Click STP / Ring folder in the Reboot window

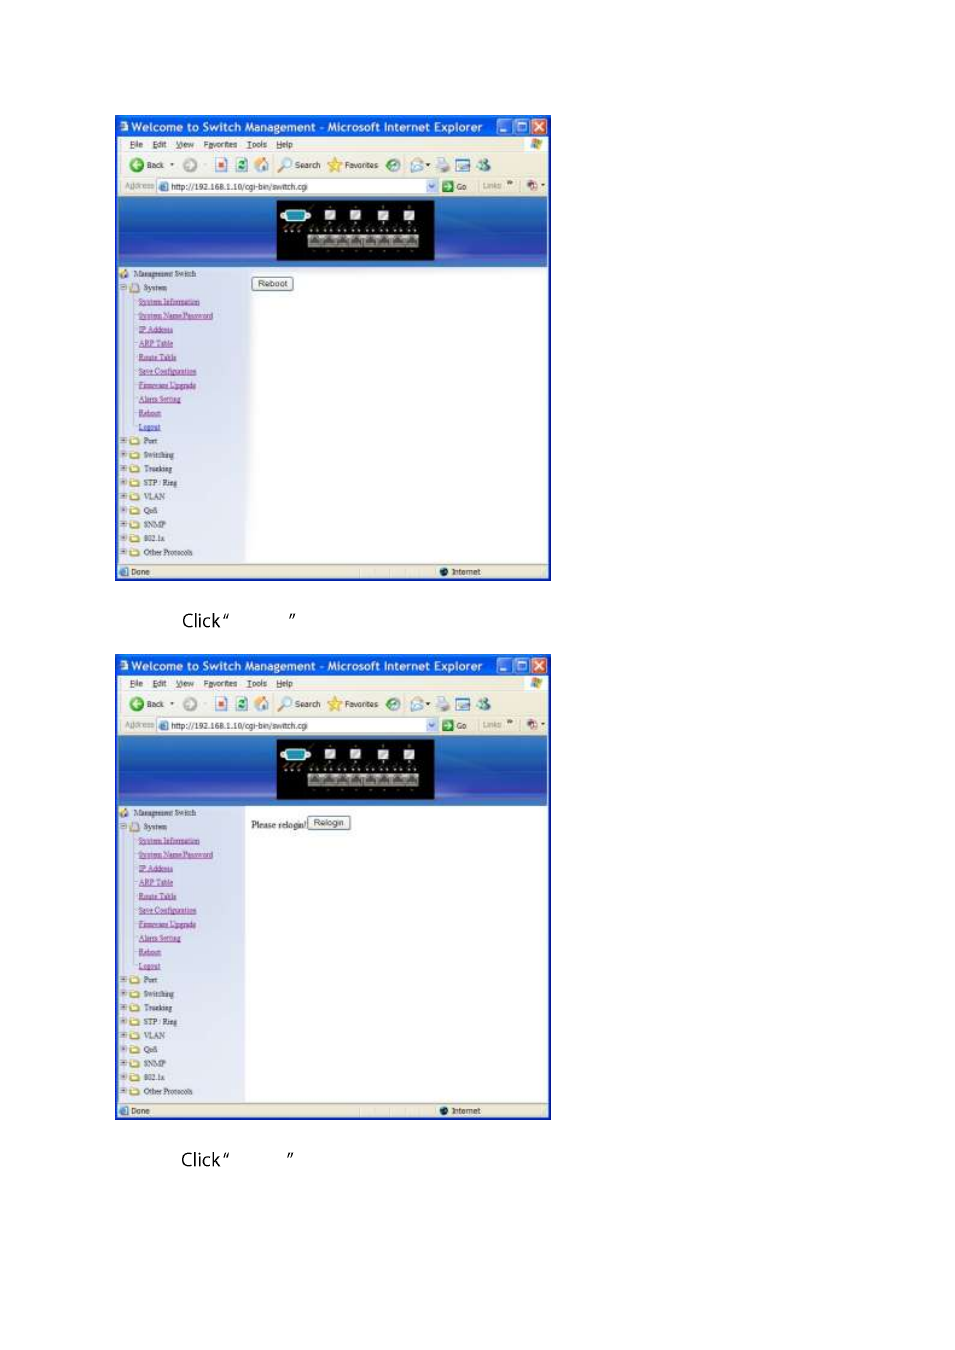click(159, 483)
